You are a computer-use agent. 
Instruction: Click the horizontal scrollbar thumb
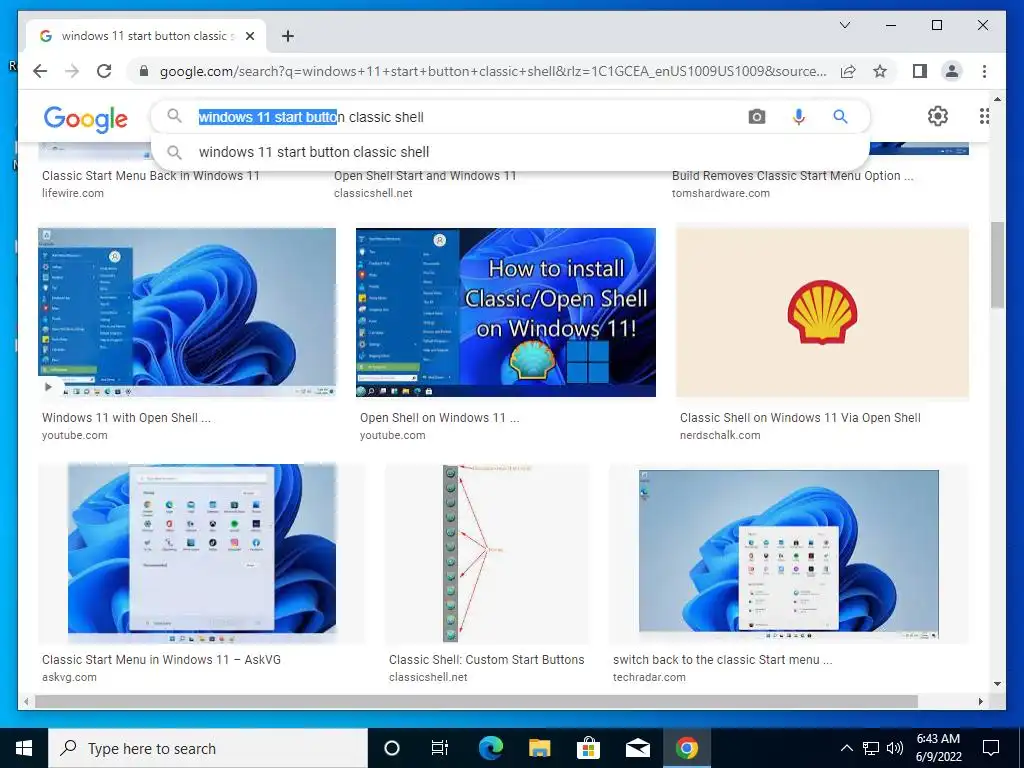(x=476, y=701)
